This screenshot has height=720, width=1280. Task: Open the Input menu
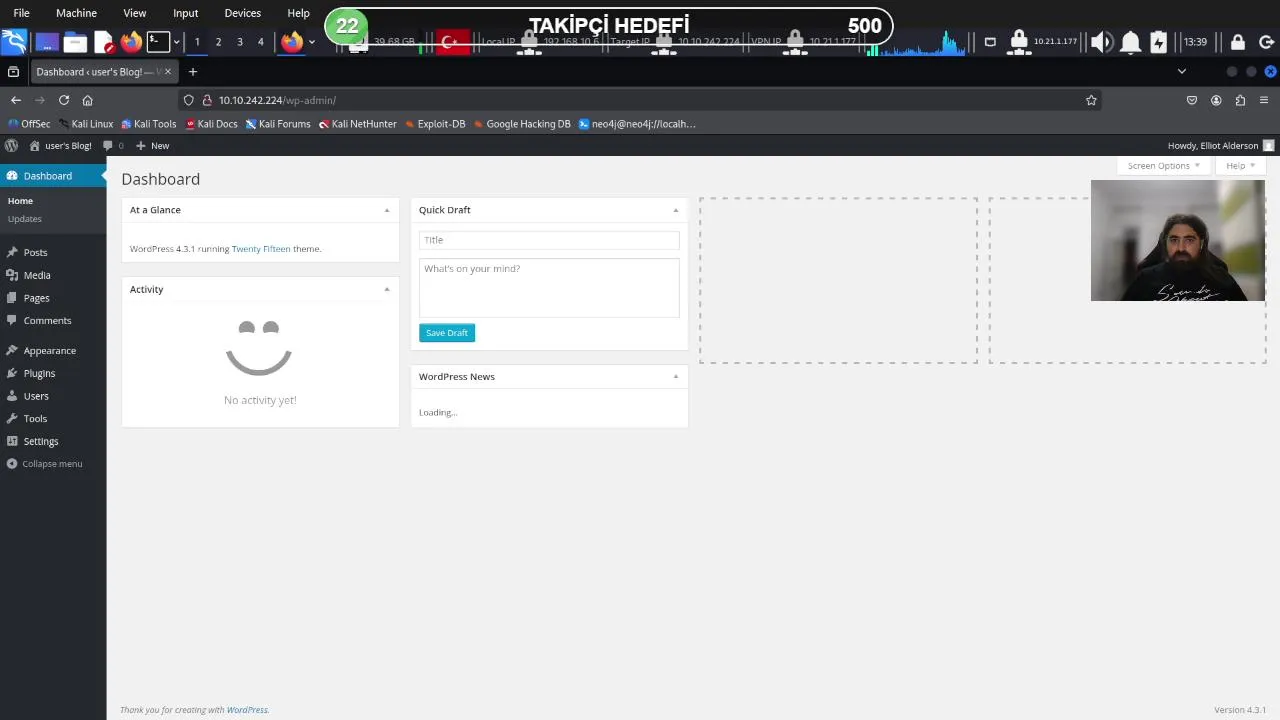coord(186,13)
